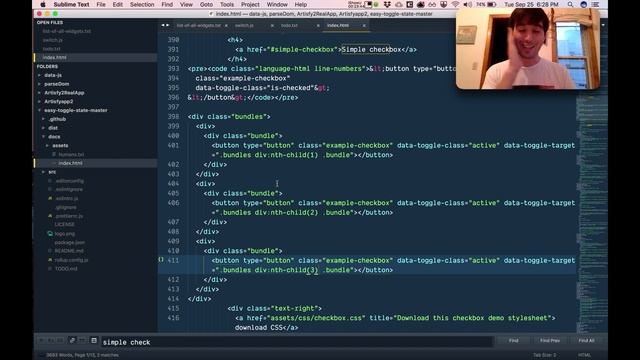
Task: Click the find input field
Action: click(x=296, y=342)
